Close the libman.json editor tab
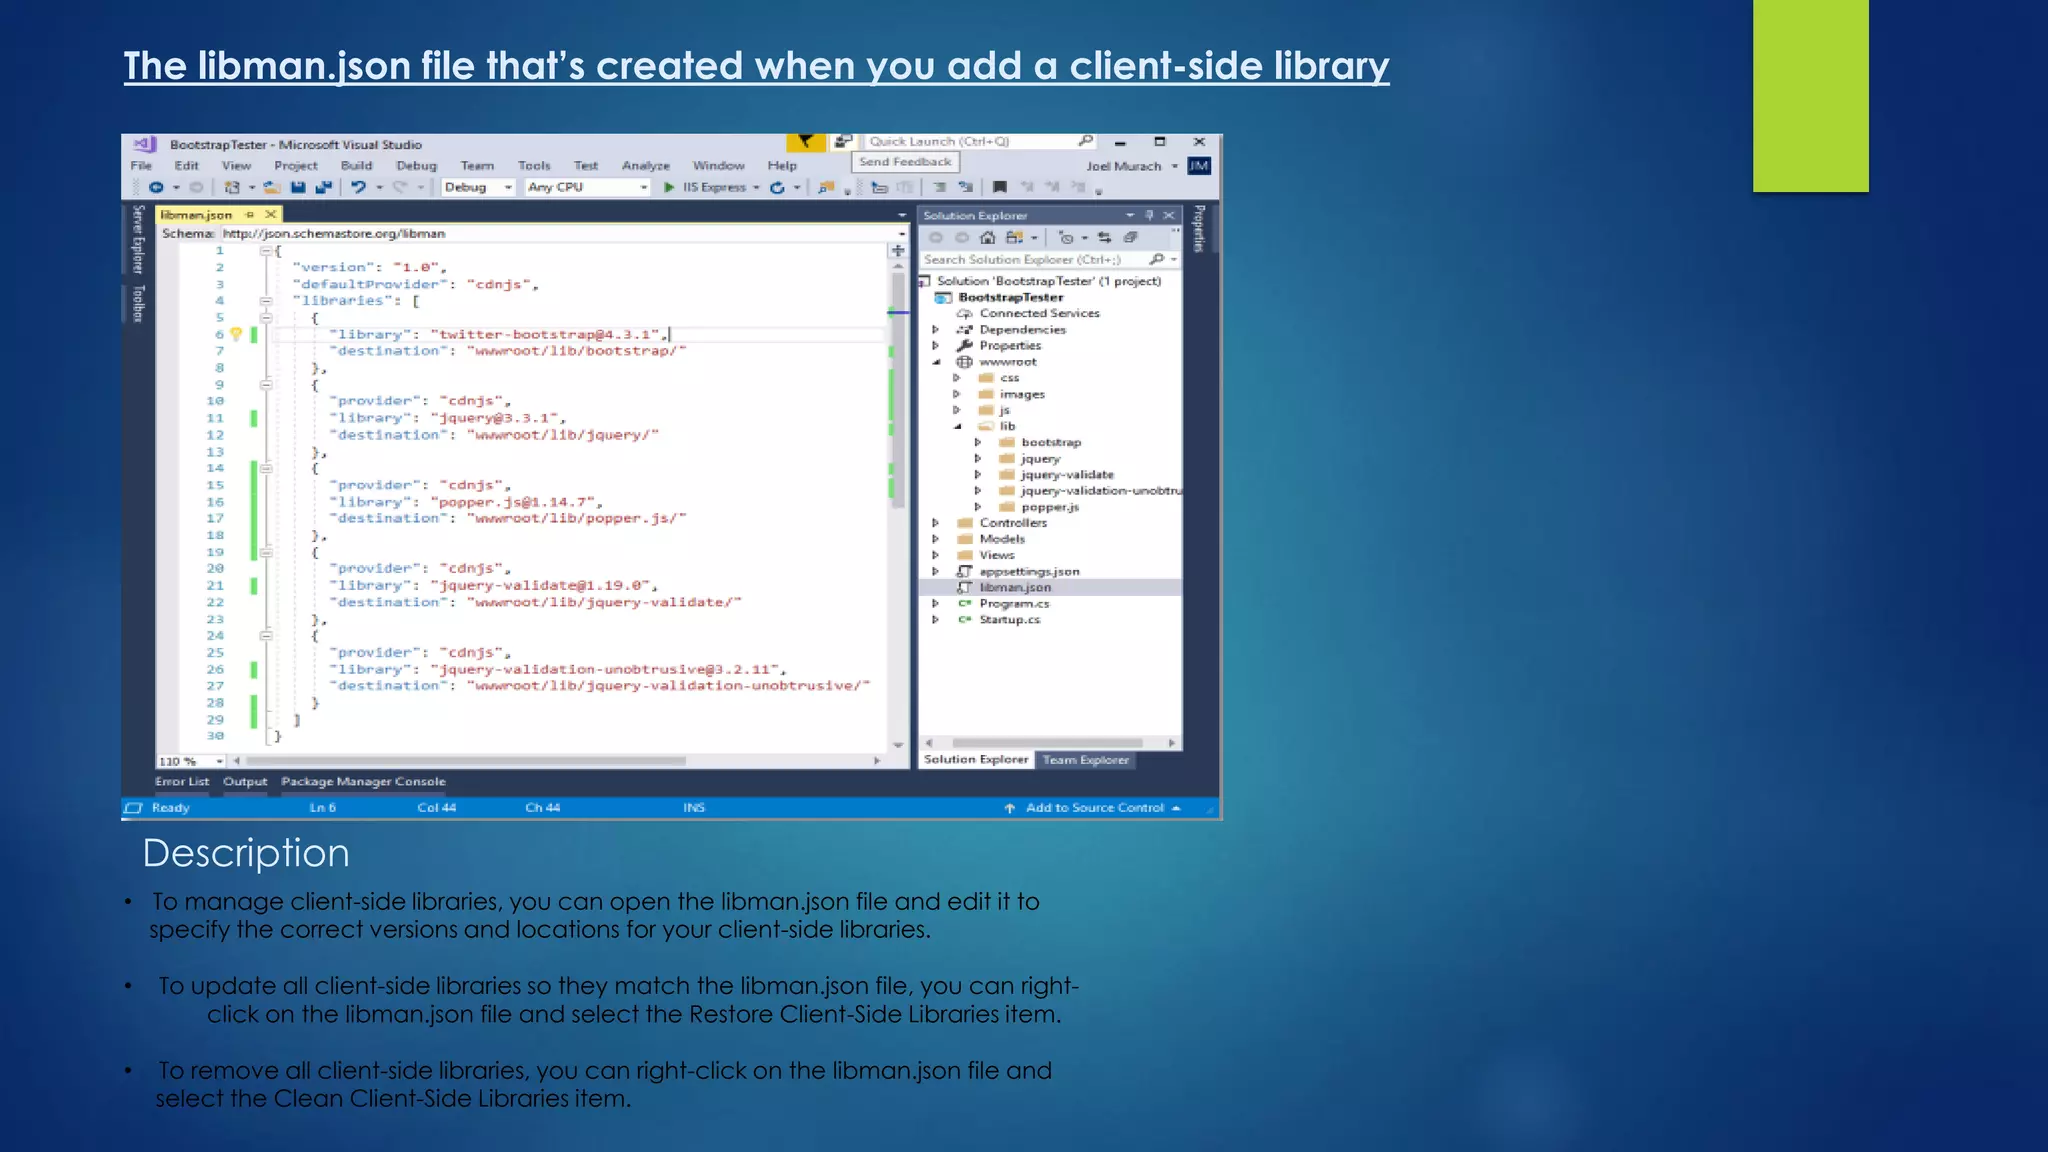Image resolution: width=2048 pixels, height=1152 pixels. (x=270, y=215)
